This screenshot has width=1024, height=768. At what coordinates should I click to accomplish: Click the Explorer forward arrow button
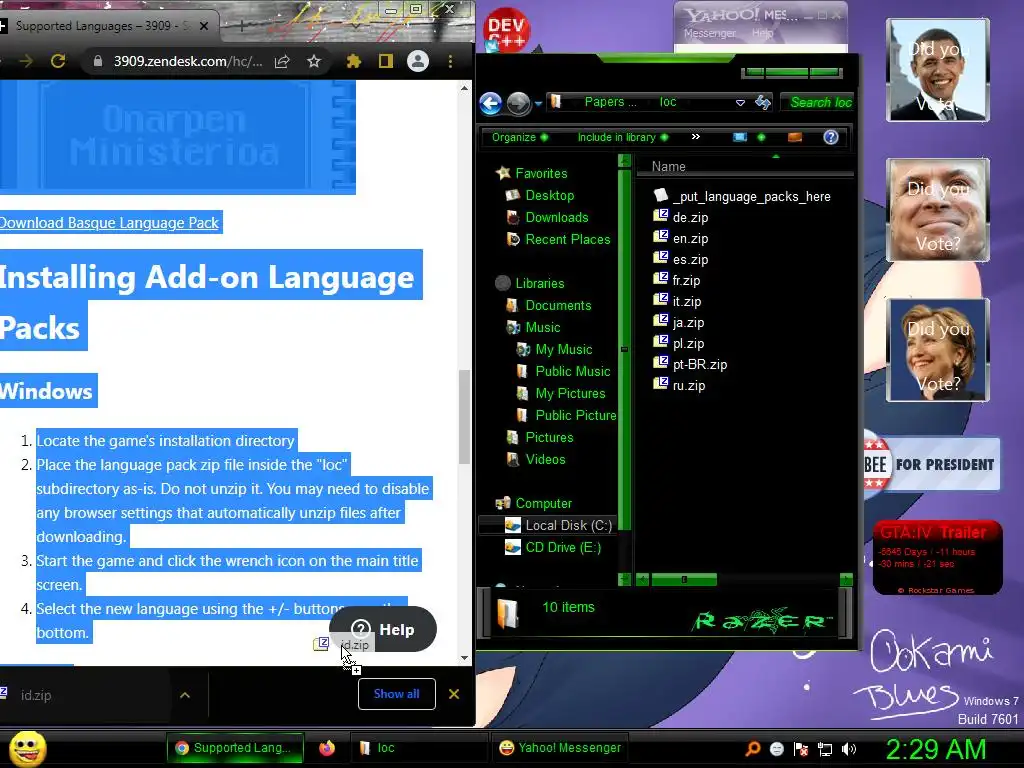[519, 103]
